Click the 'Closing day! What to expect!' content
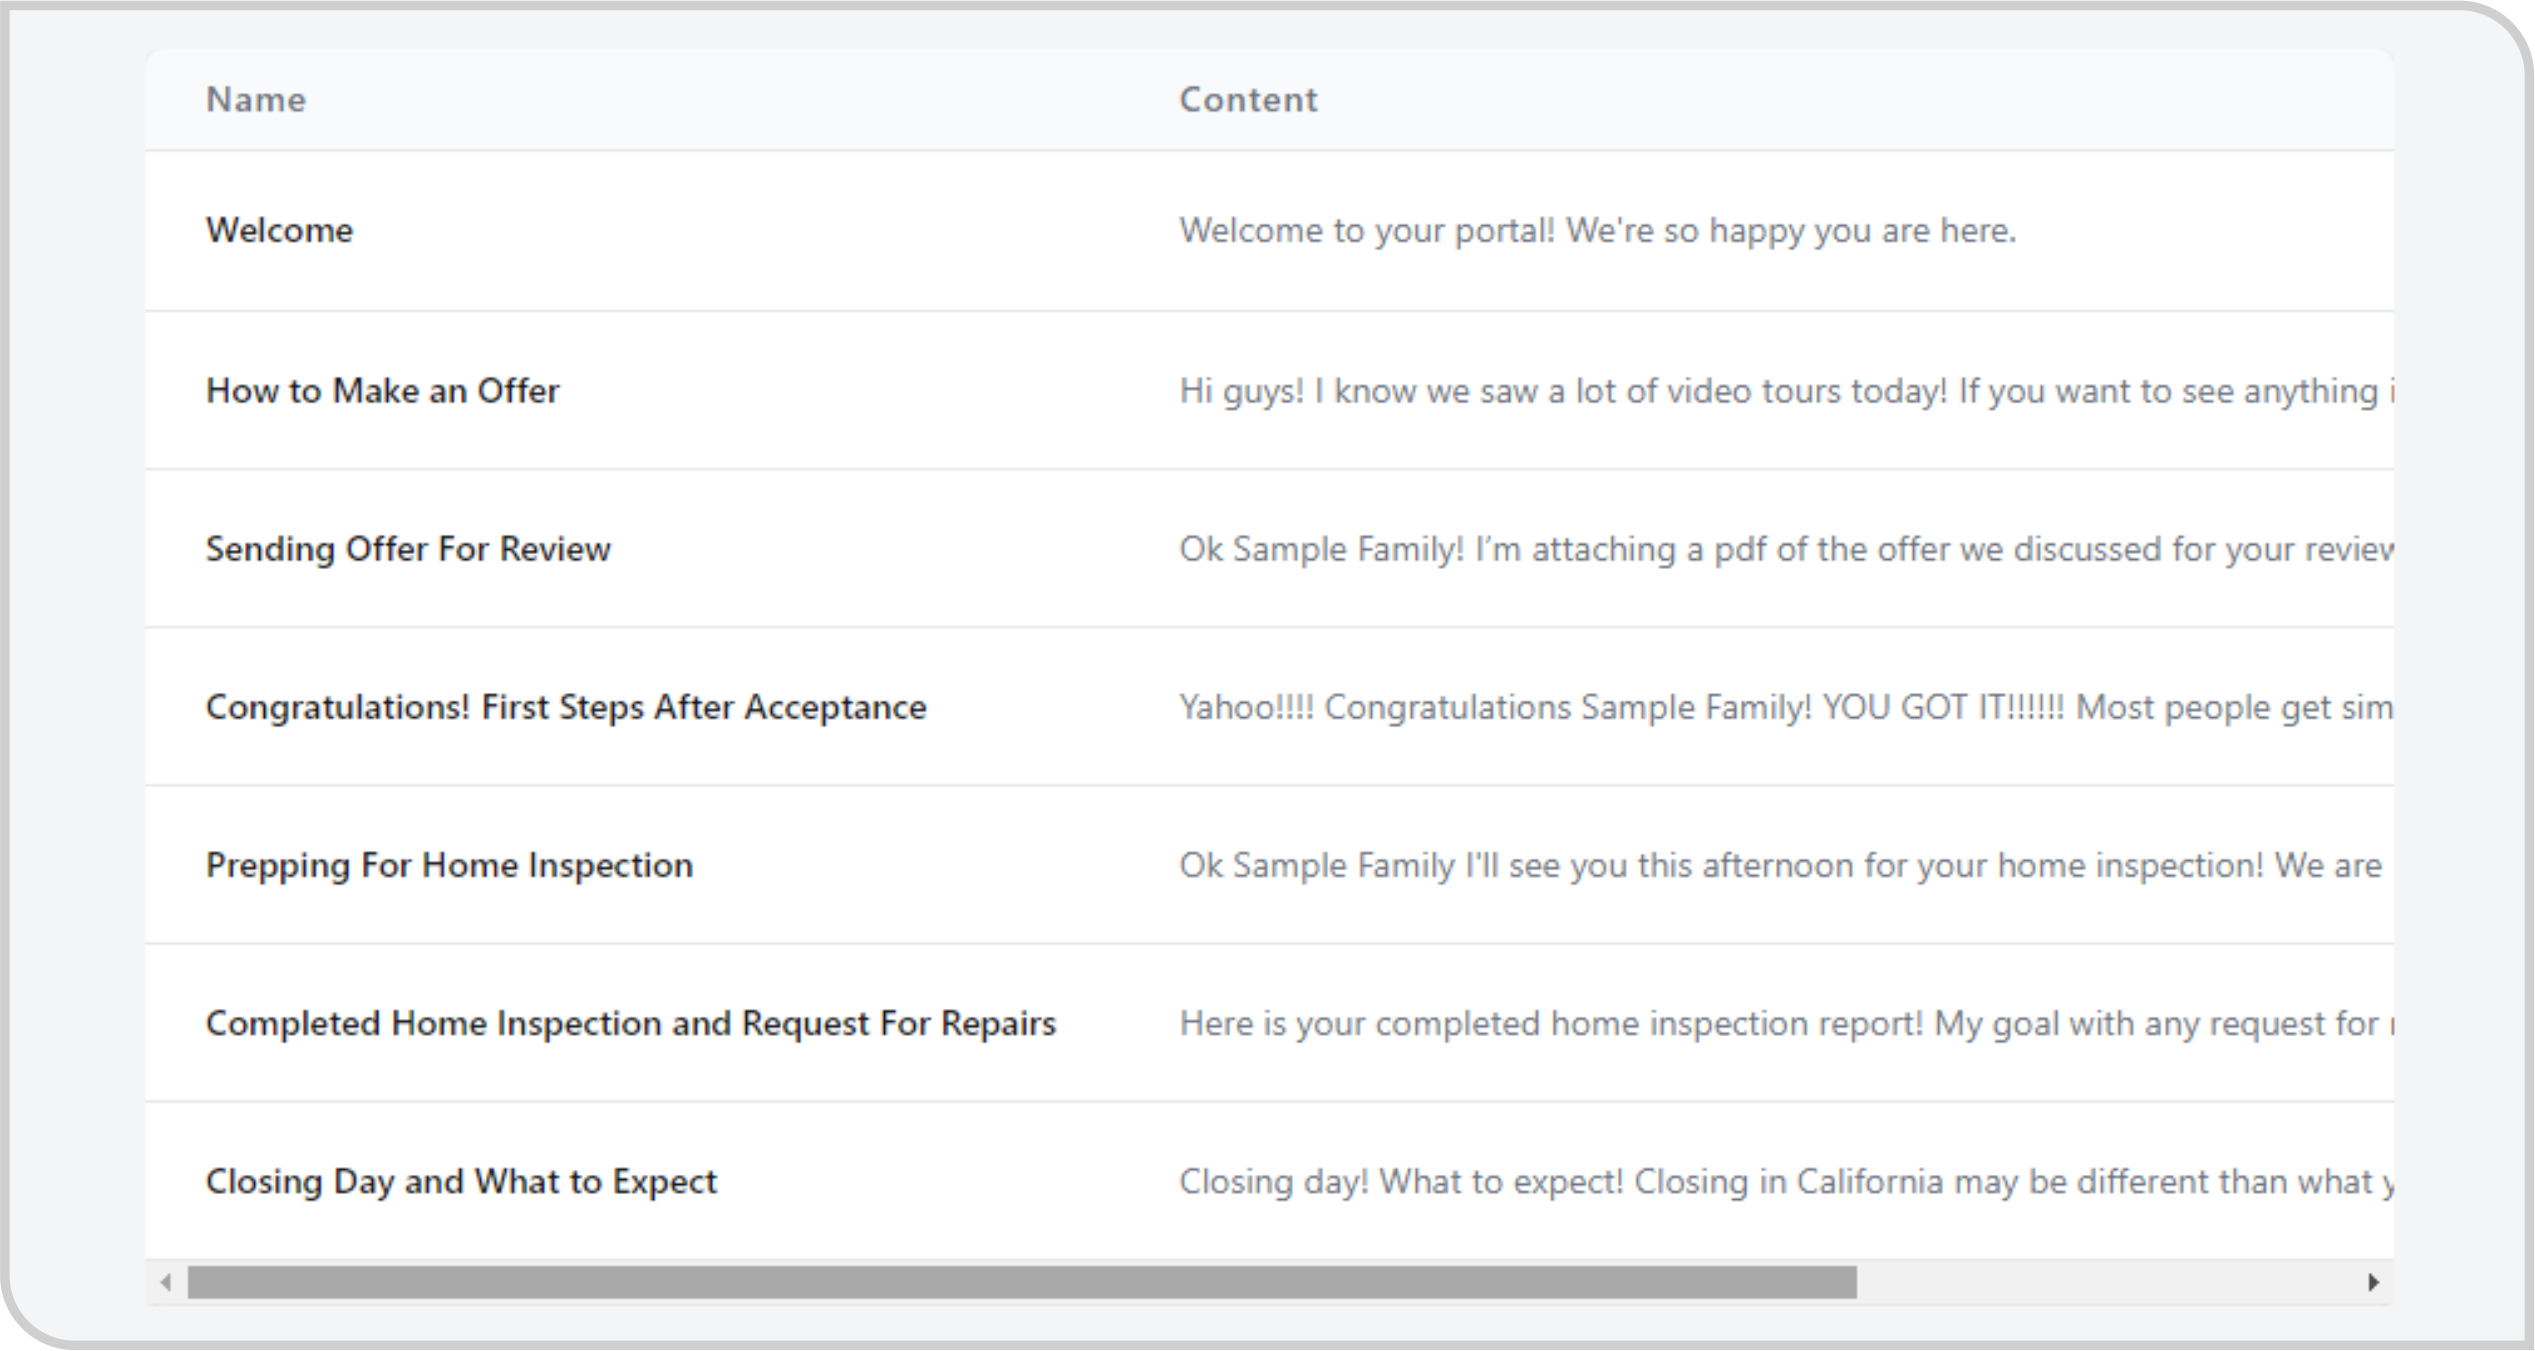 (x=1786, y=1181)
